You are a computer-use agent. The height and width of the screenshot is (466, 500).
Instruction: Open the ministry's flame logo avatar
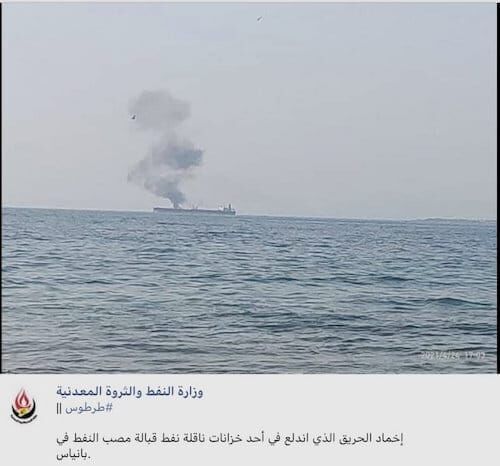coord(24,405)
